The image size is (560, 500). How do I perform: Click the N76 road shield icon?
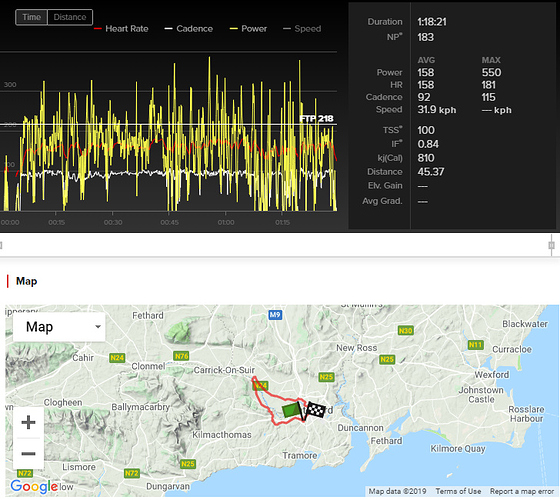point(181,356)
